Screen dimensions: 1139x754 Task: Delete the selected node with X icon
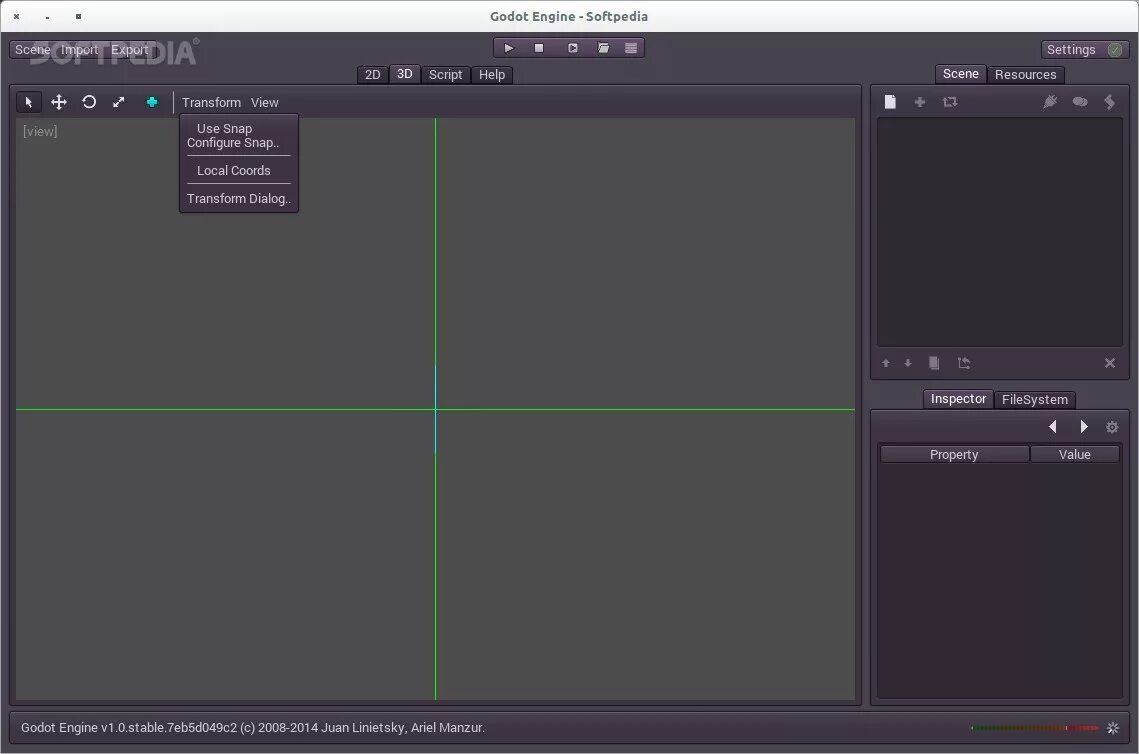[x=1110, y=363]
